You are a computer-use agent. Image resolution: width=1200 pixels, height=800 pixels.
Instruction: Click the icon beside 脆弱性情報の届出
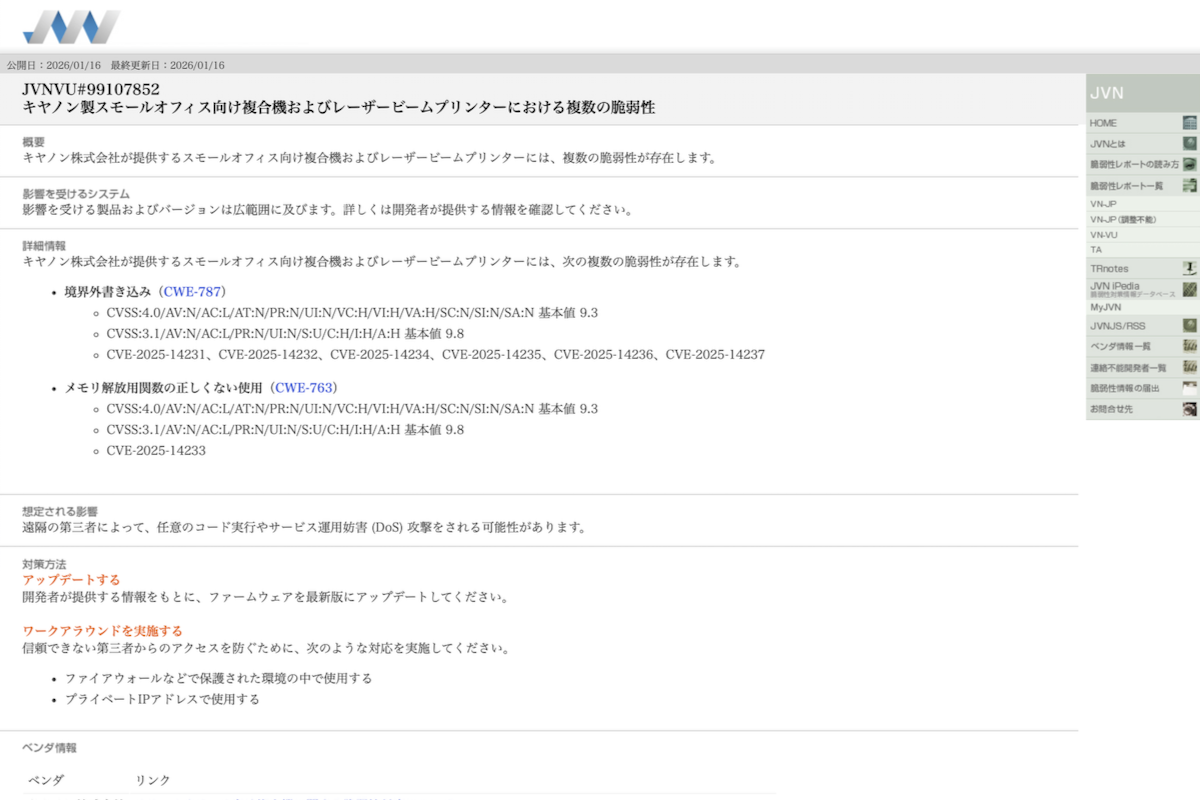tap(1189, 388)
